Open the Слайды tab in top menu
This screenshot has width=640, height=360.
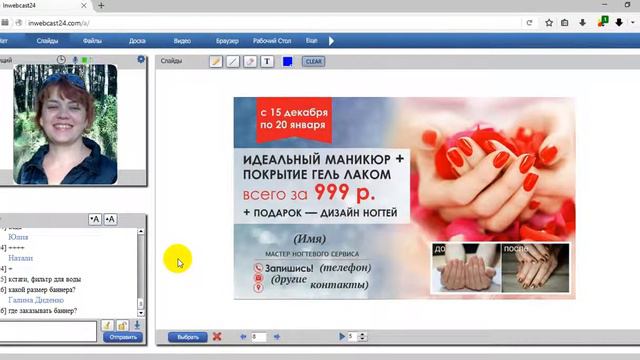tap(47, 41)
